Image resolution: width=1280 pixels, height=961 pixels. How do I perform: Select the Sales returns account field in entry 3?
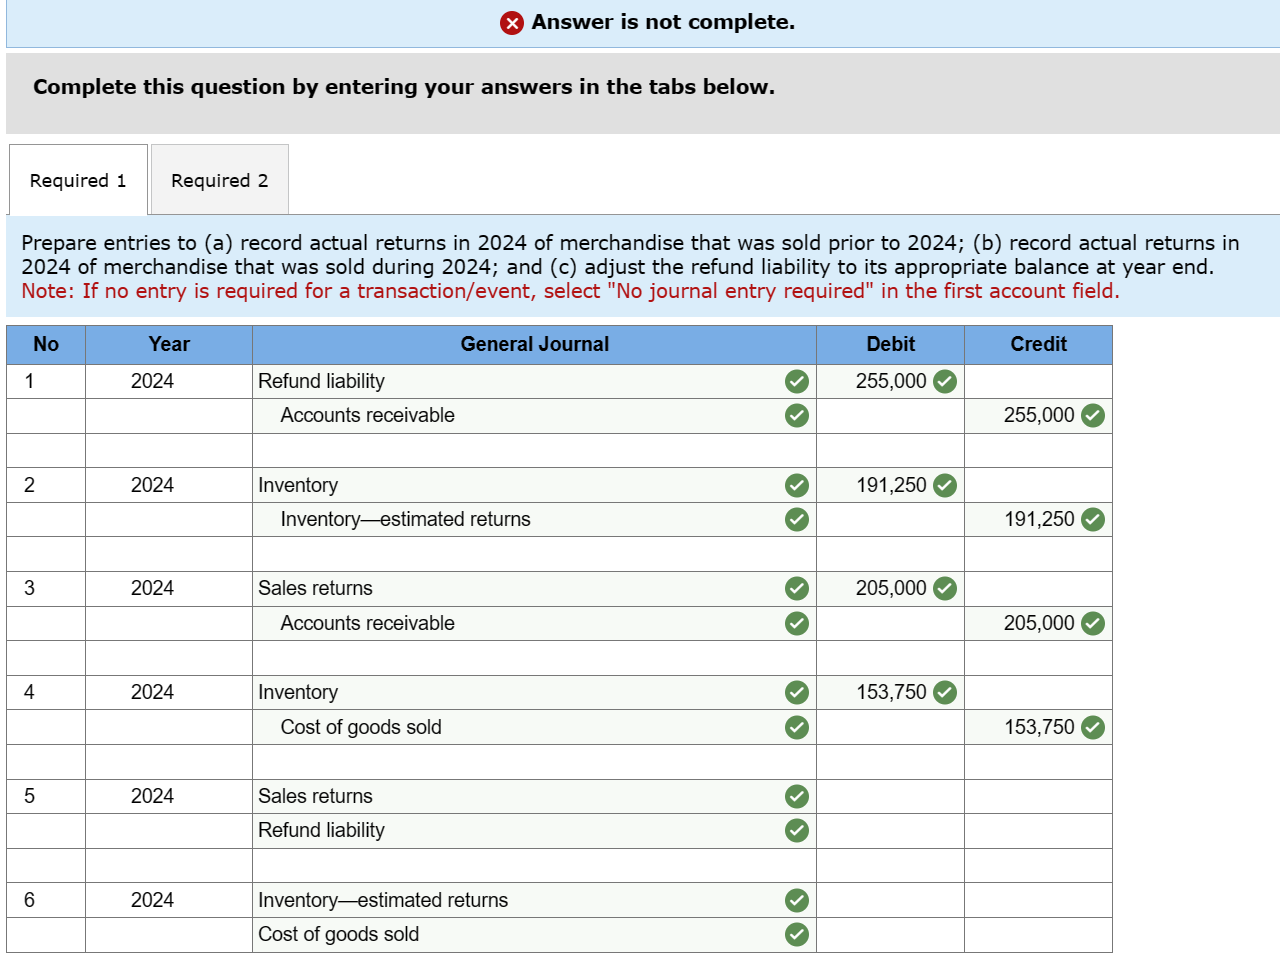534,588
